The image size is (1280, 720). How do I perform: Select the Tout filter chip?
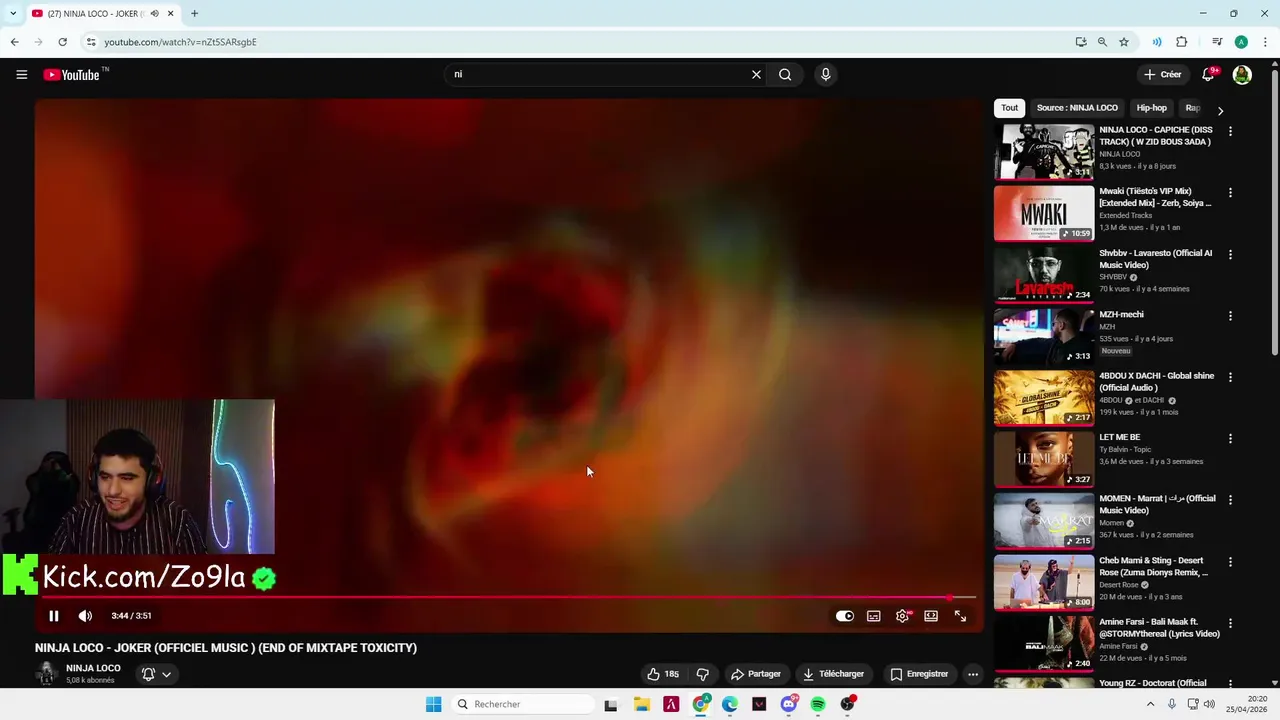click(x=1010, y=108)
